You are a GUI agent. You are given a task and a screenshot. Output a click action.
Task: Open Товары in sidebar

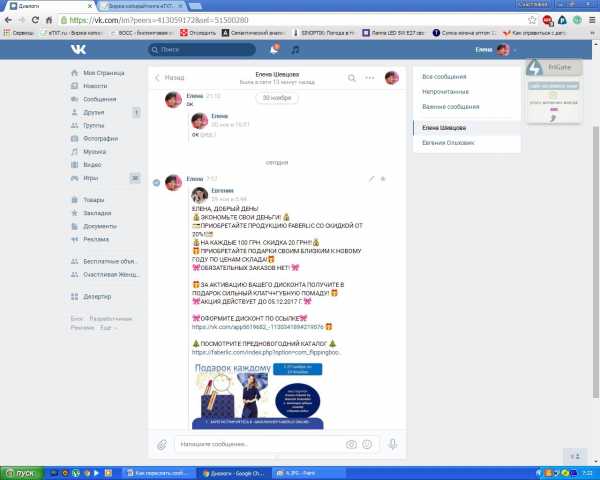click(x=94, y=200)
